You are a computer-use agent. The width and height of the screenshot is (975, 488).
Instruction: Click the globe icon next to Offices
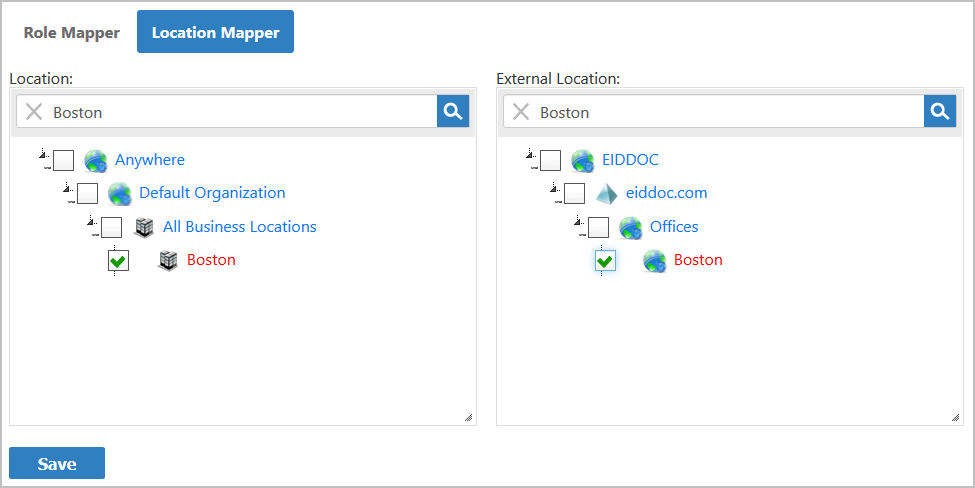(630, 227)
